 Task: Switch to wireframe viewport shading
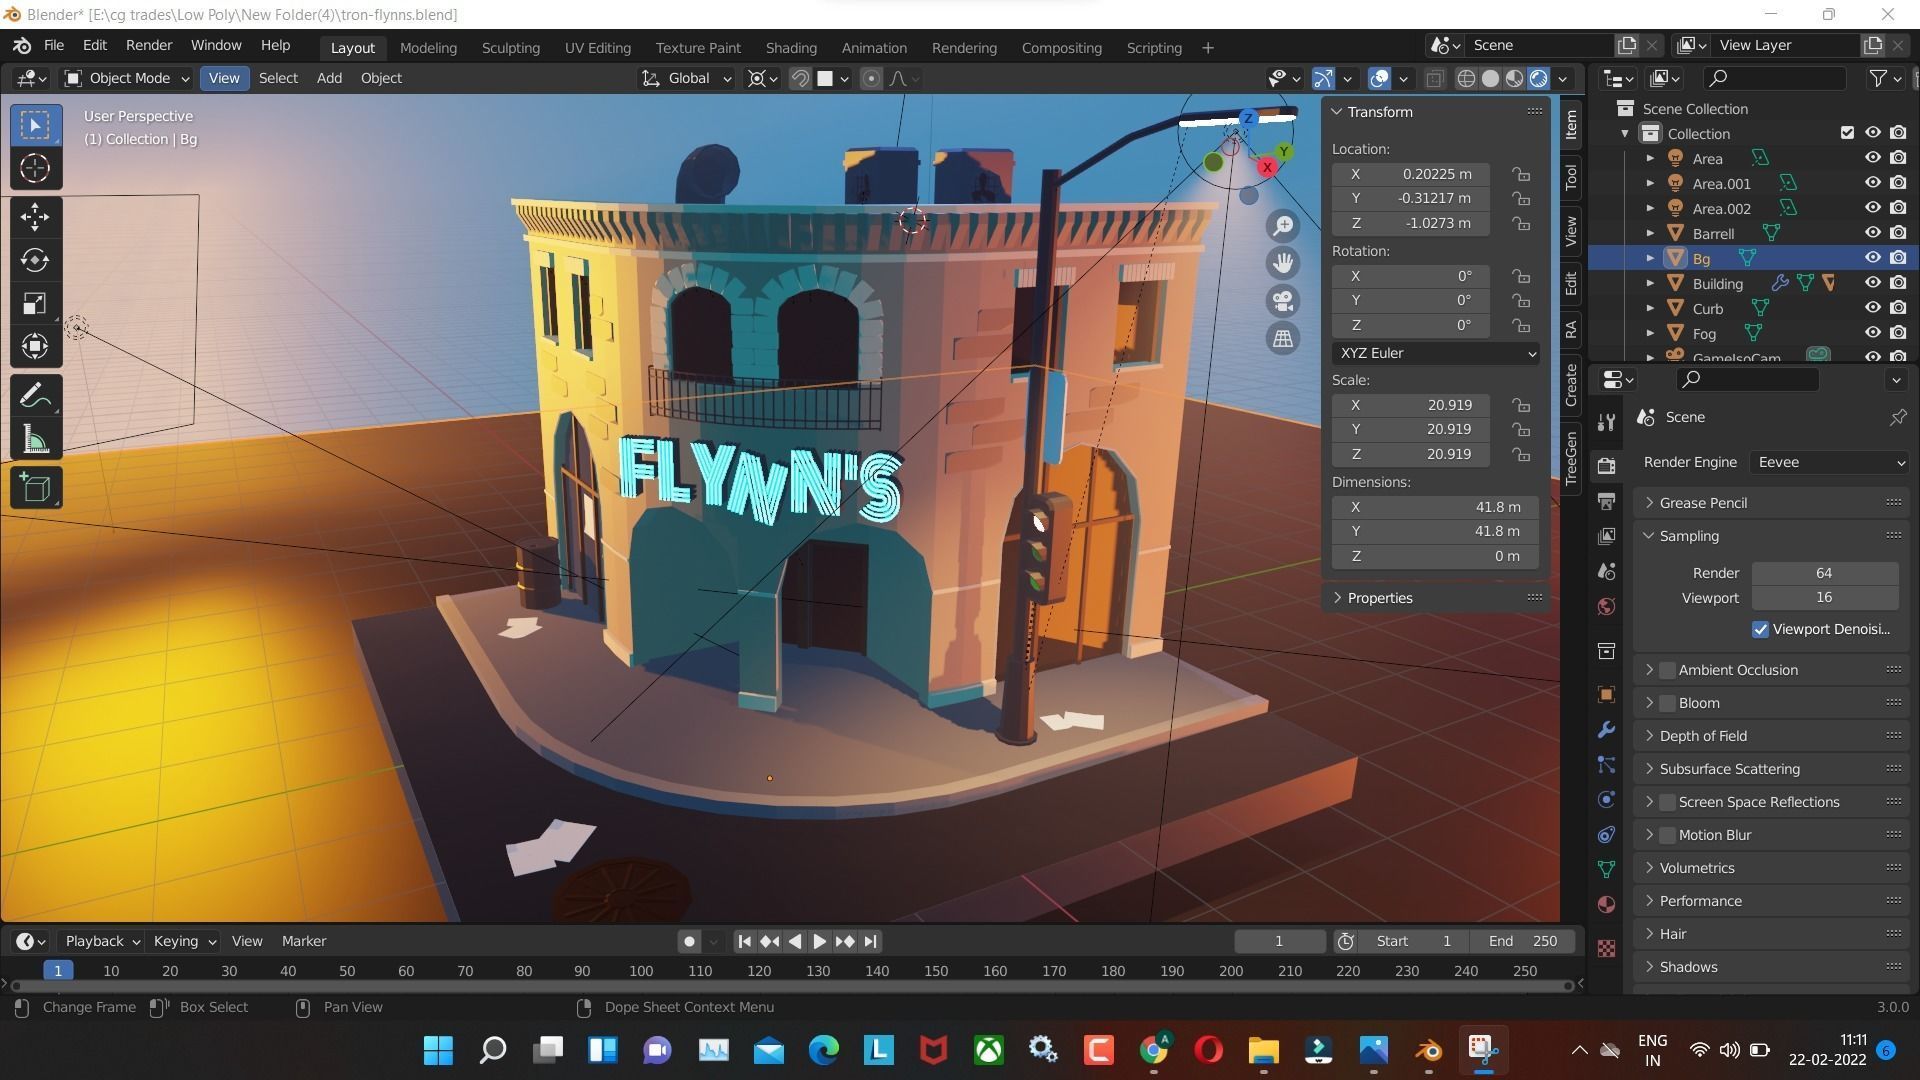pyautogui.click(x=1466, y=79)
